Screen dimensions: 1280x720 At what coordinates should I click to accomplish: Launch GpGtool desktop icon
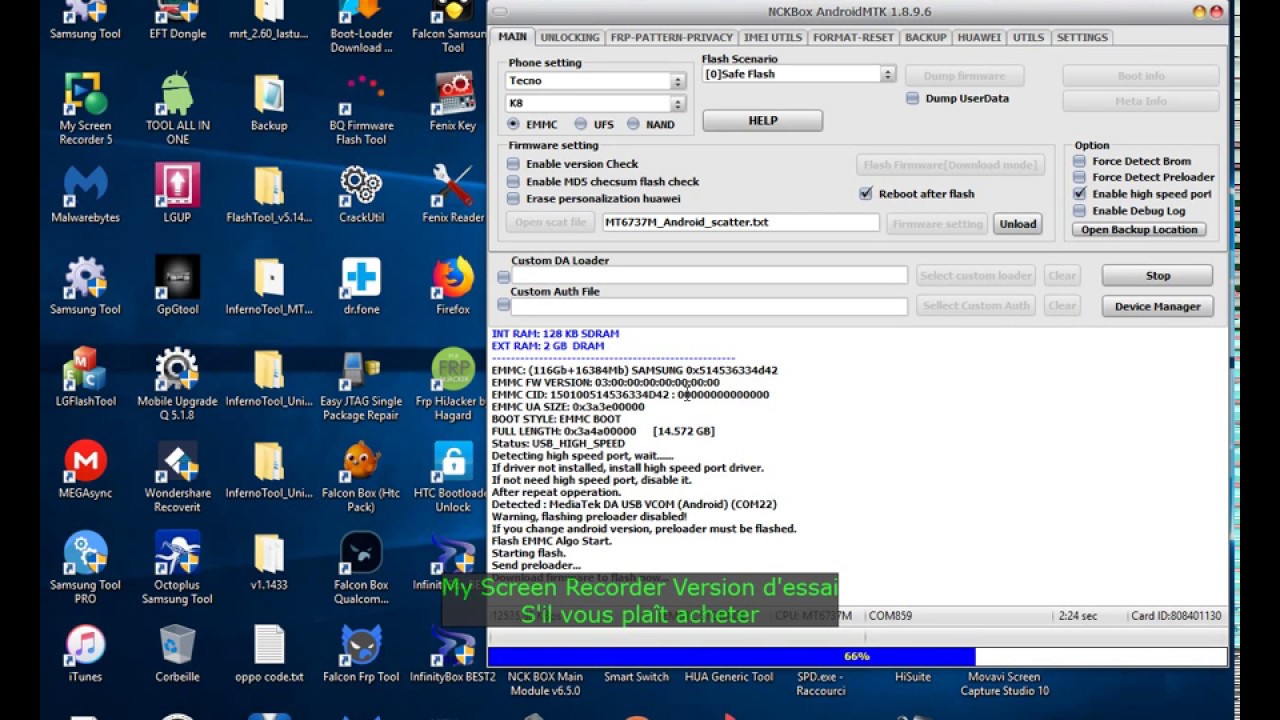[177, 286]
